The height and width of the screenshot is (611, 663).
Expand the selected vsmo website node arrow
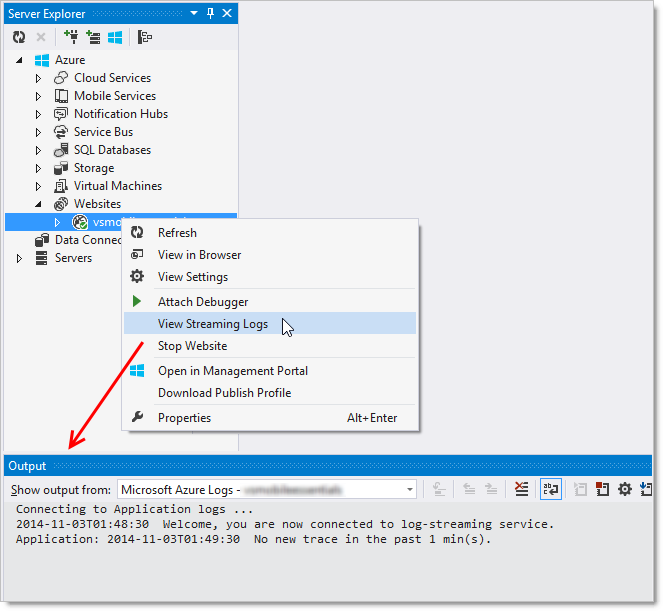coord(58,222)
